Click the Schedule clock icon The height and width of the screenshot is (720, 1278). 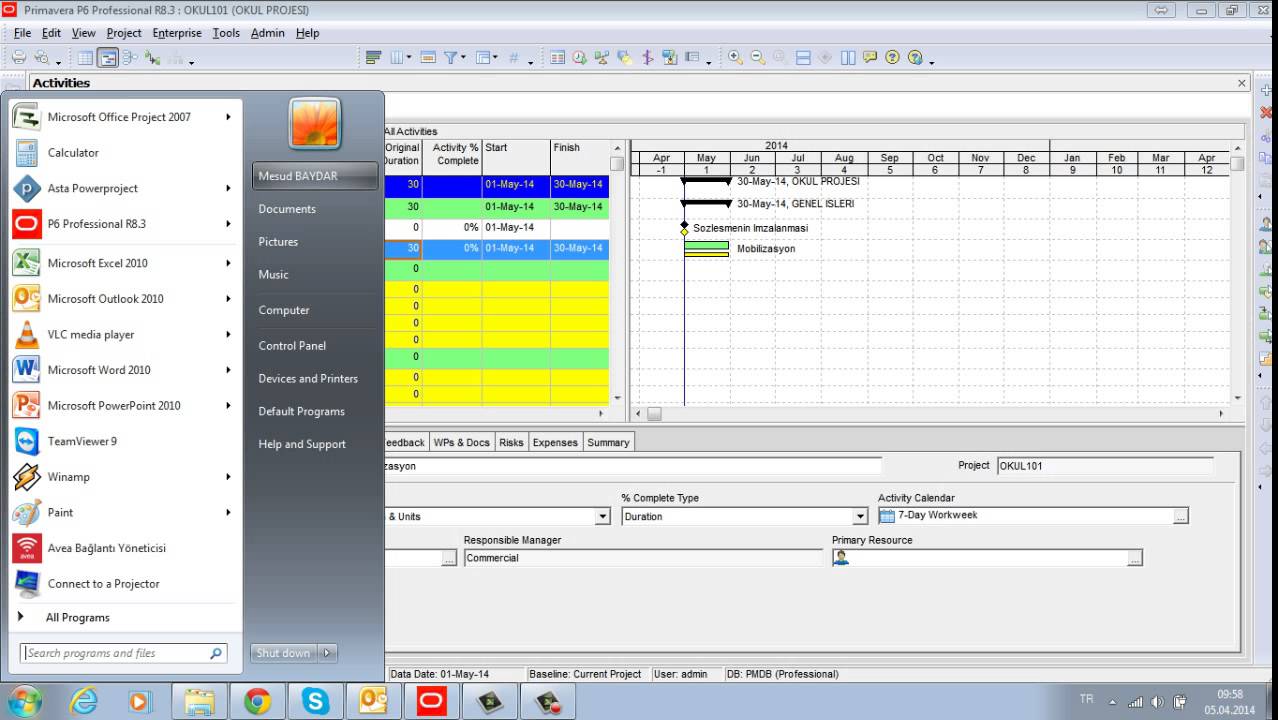[579, 58]
